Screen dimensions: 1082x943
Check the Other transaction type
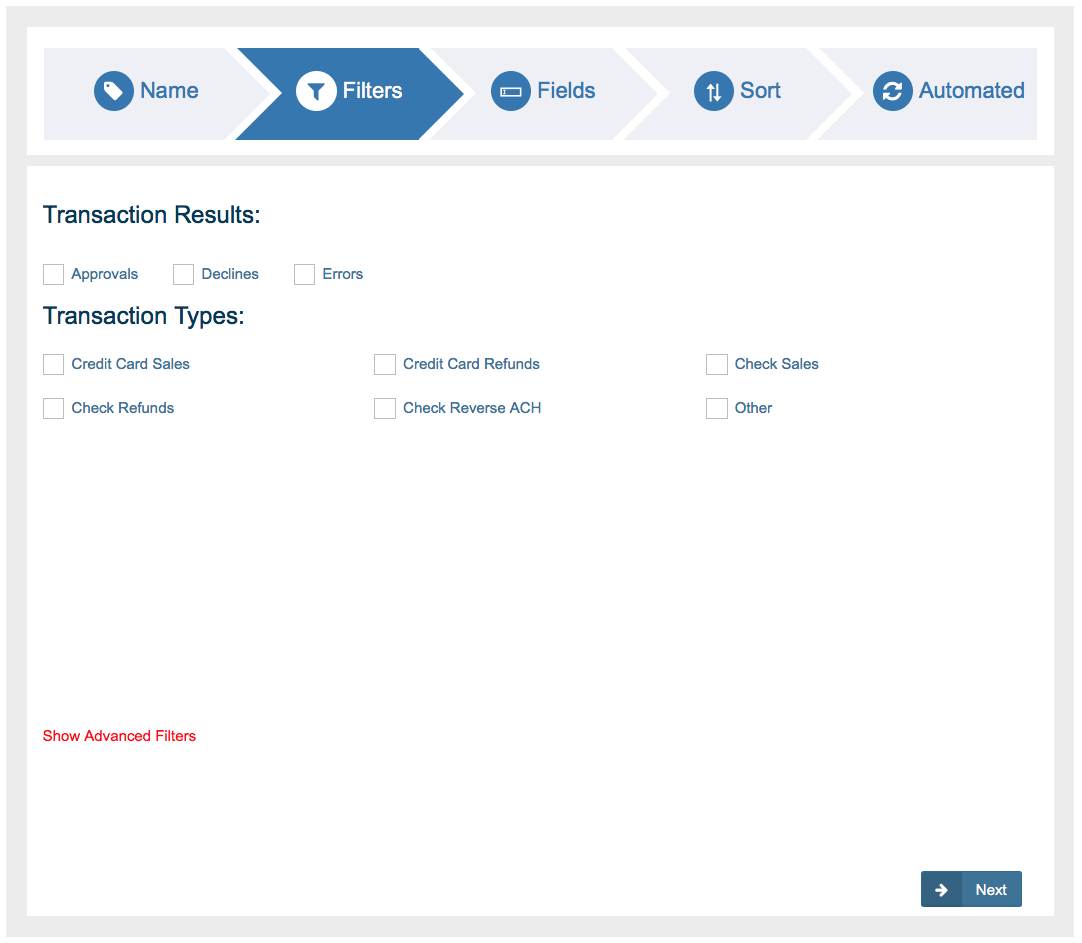716,408
